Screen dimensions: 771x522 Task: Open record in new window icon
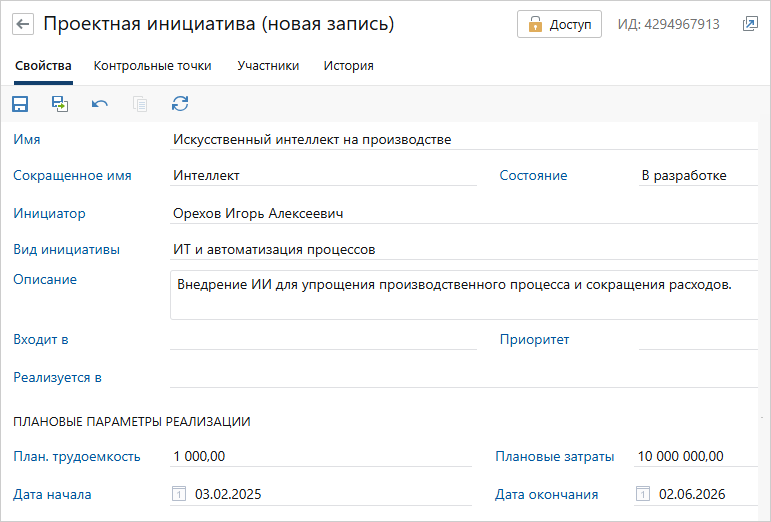click(750, 24)
